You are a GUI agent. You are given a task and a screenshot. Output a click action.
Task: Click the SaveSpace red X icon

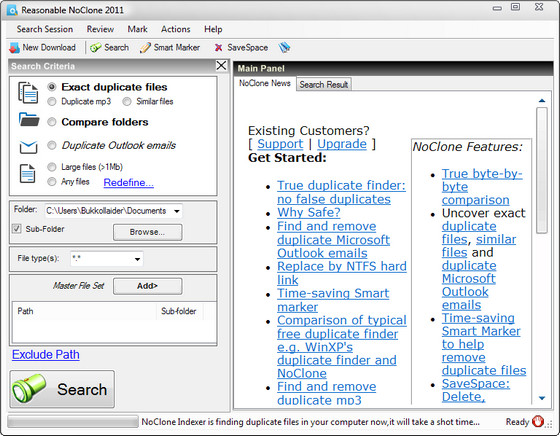click(219, 48)
